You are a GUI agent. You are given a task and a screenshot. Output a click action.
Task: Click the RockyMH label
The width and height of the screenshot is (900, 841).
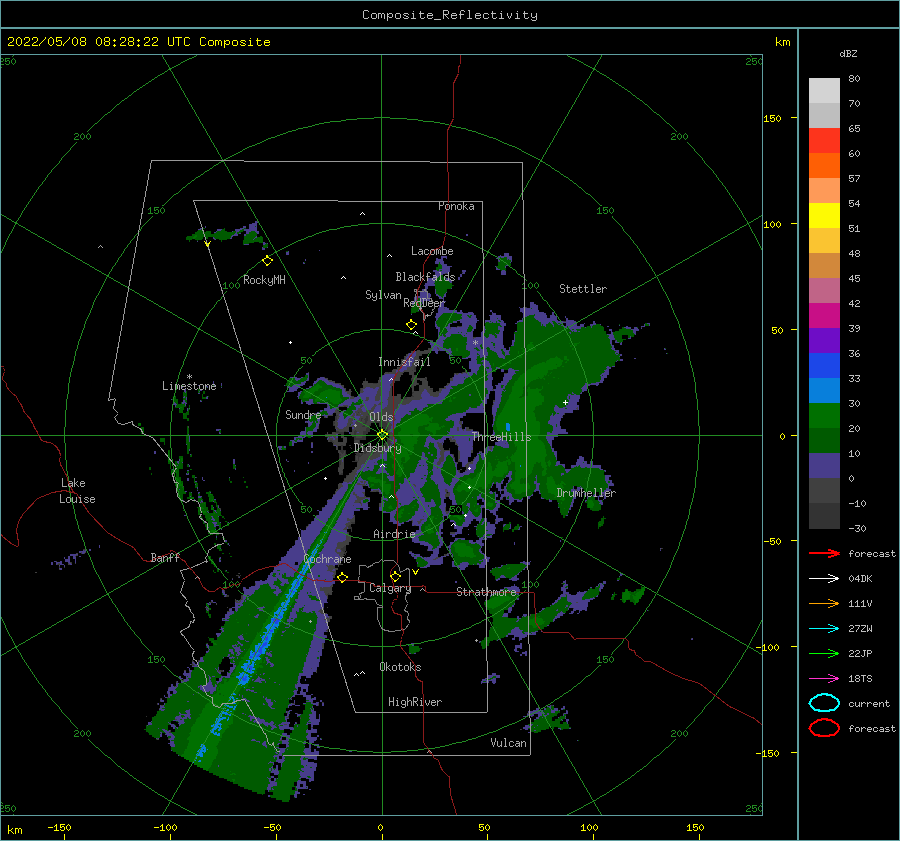point(264,280)
